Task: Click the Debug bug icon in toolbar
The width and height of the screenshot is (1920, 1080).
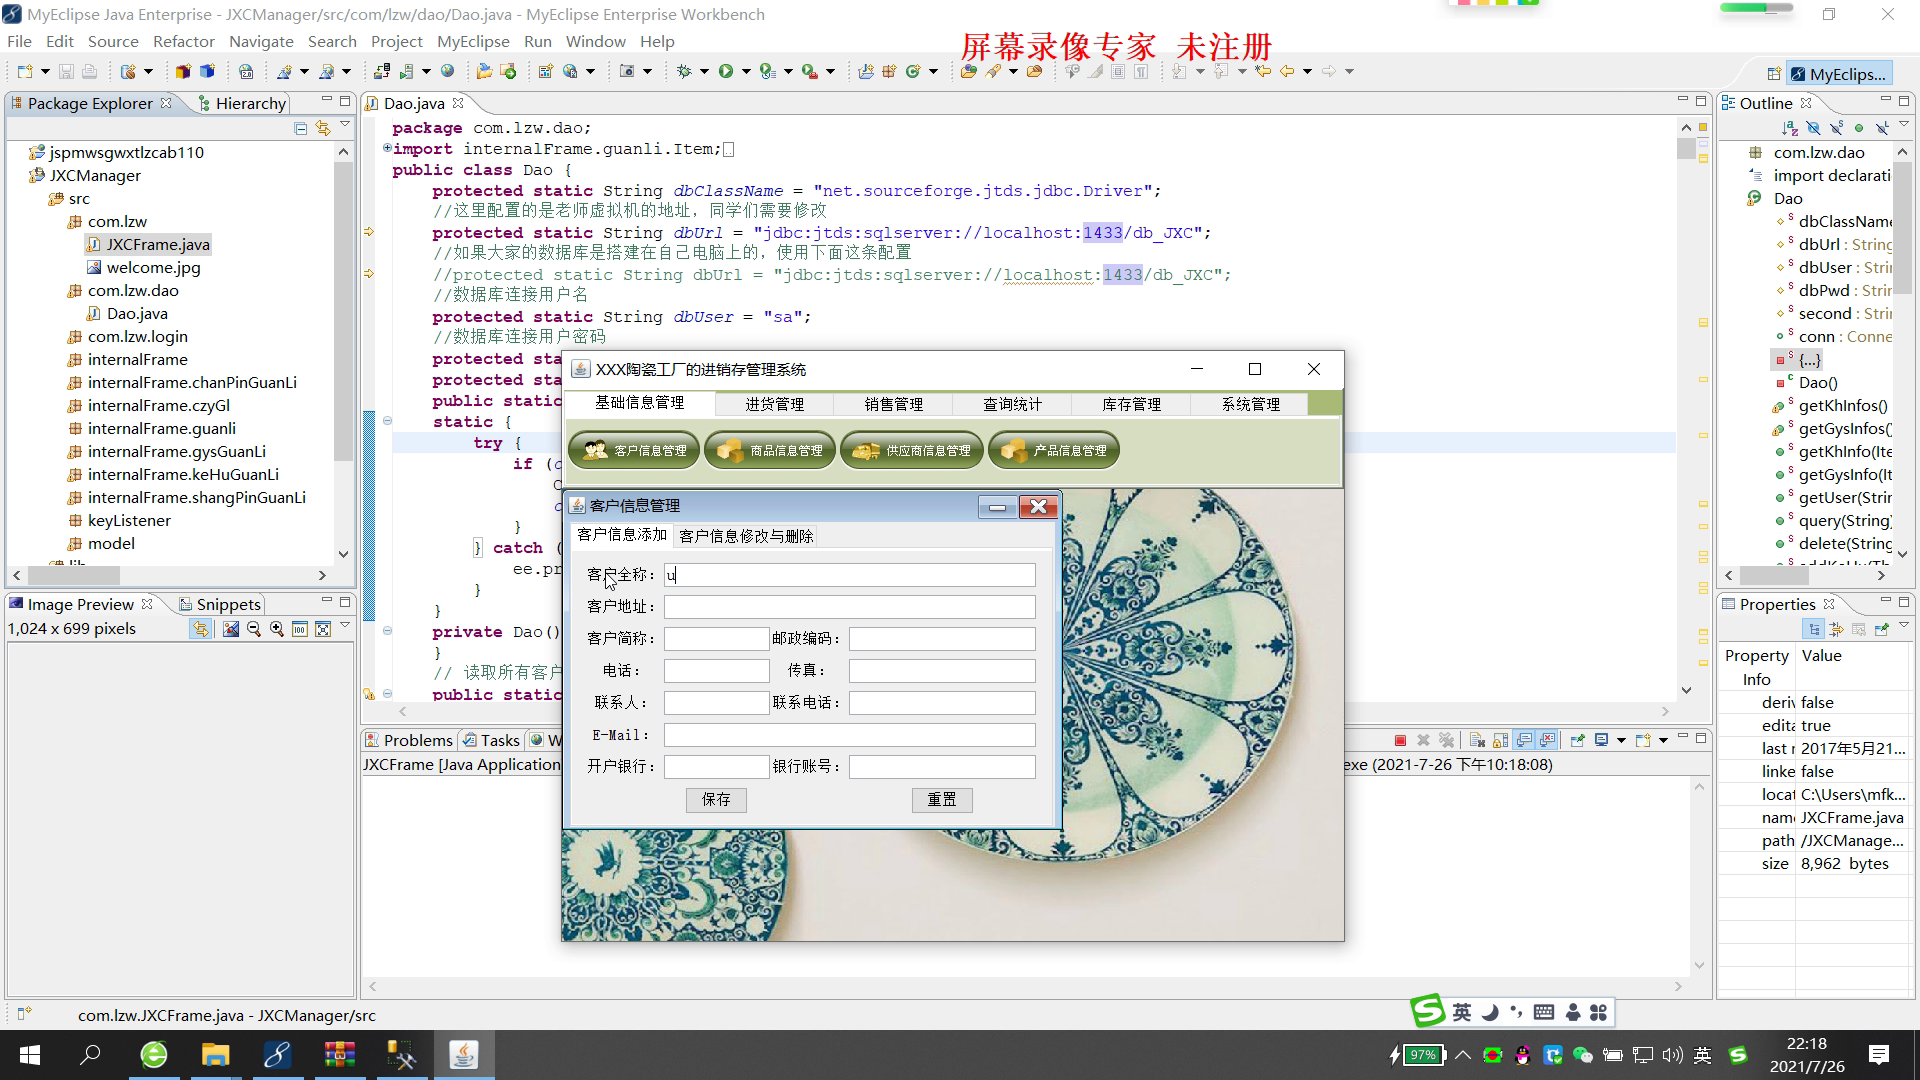Action: click(684, 71)
